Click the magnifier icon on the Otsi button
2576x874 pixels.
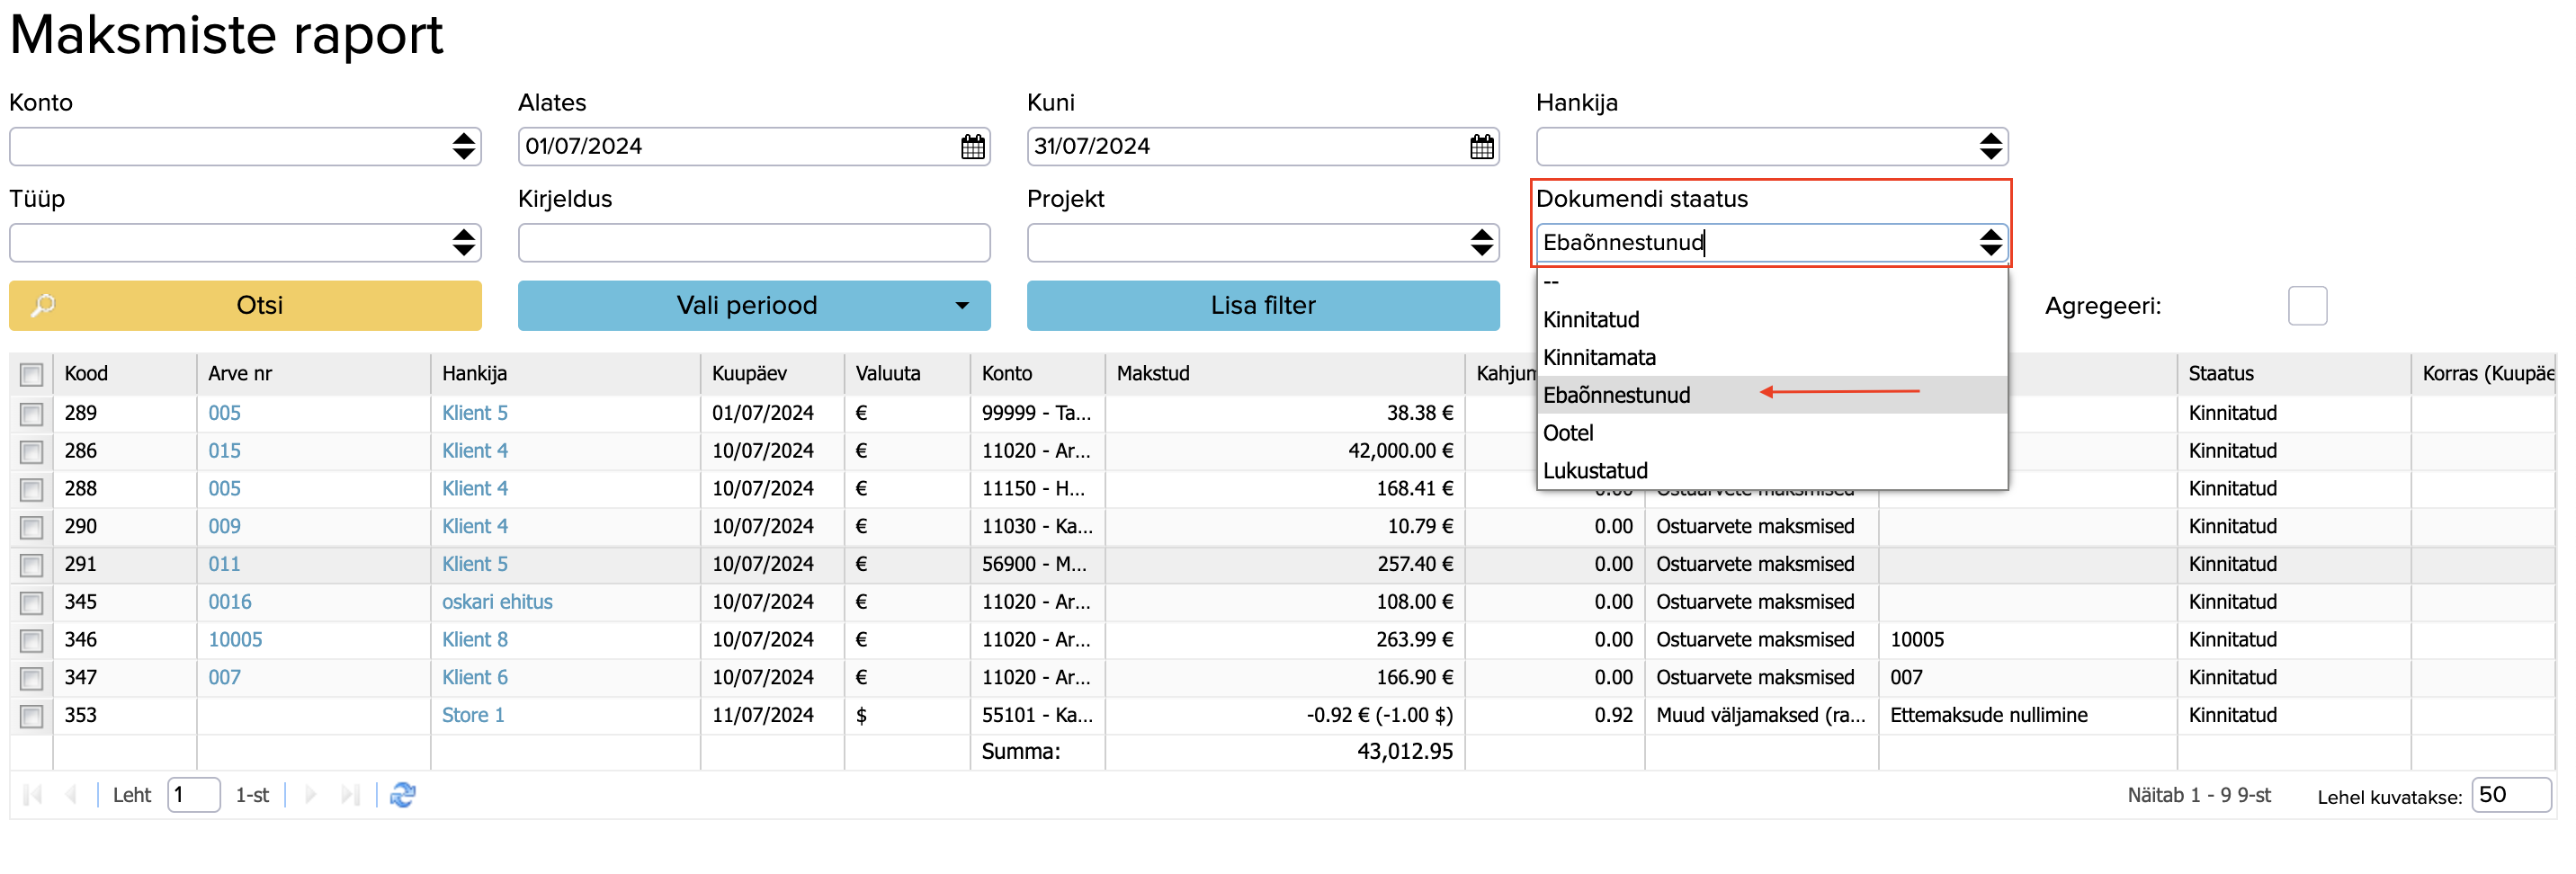tap(43, 305)
